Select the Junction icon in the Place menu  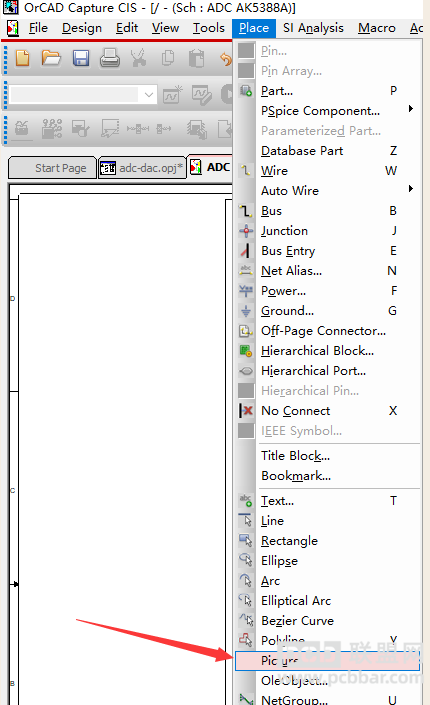246,231
